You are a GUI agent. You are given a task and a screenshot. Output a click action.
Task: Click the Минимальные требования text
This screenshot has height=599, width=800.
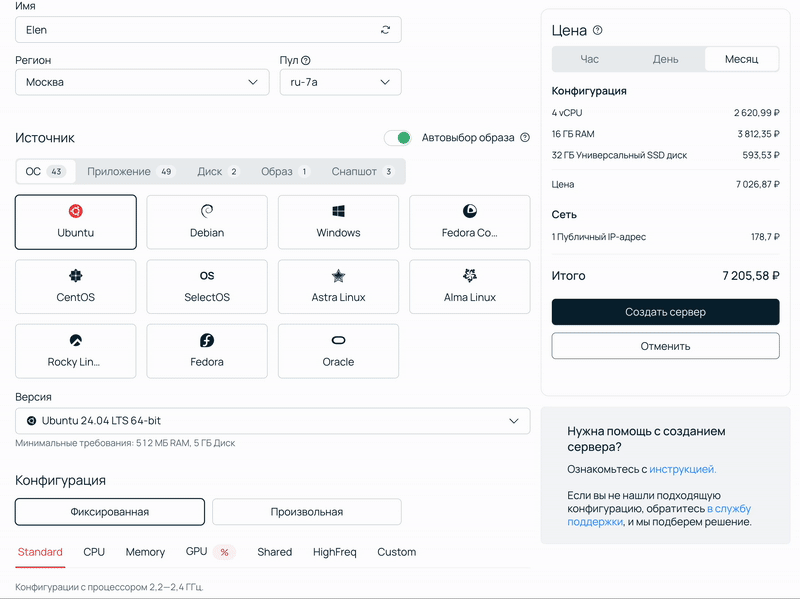pyautogui.click(x=125, y=443)
